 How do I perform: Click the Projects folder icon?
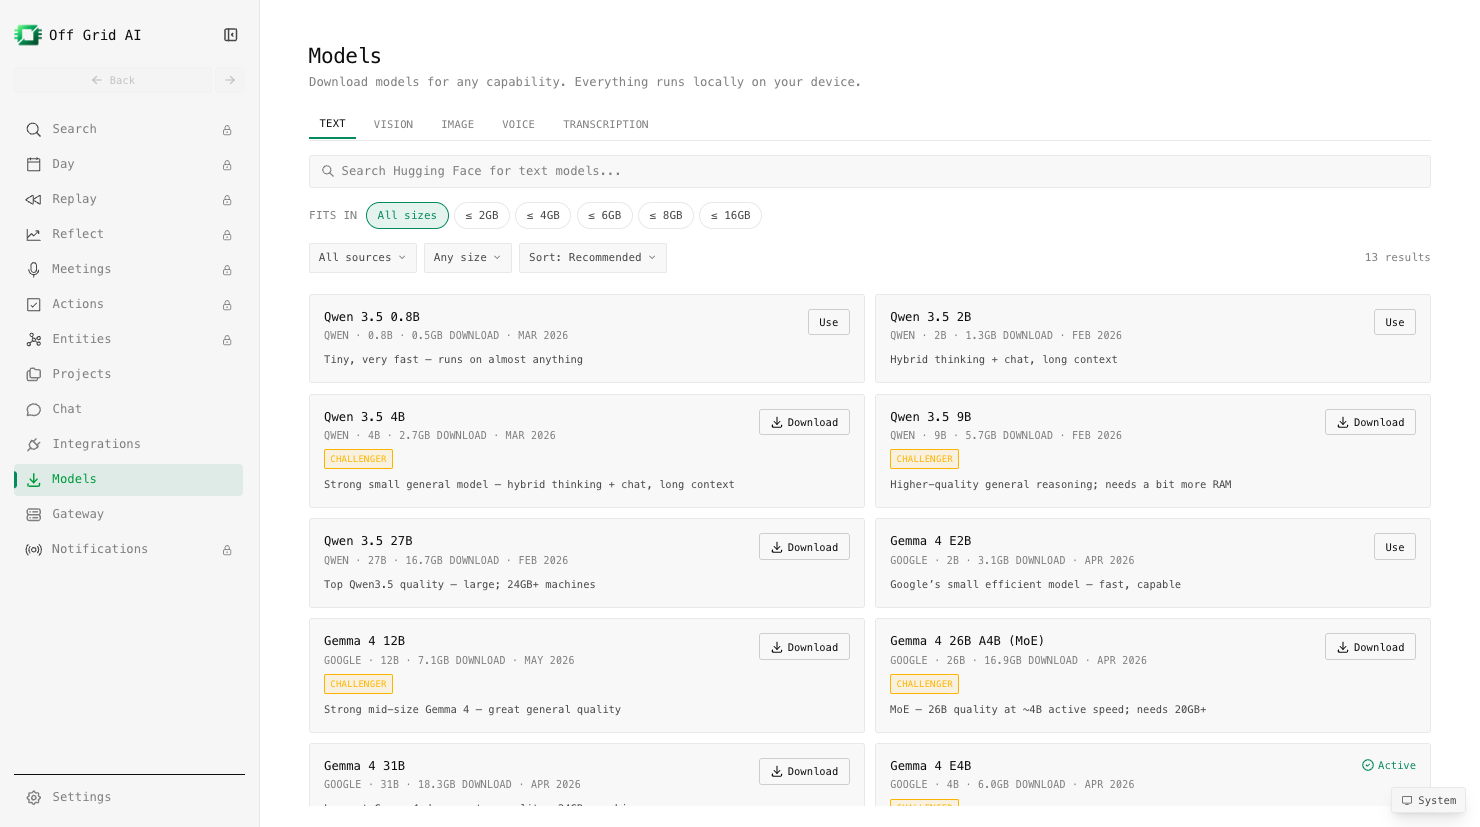[34, 374]
